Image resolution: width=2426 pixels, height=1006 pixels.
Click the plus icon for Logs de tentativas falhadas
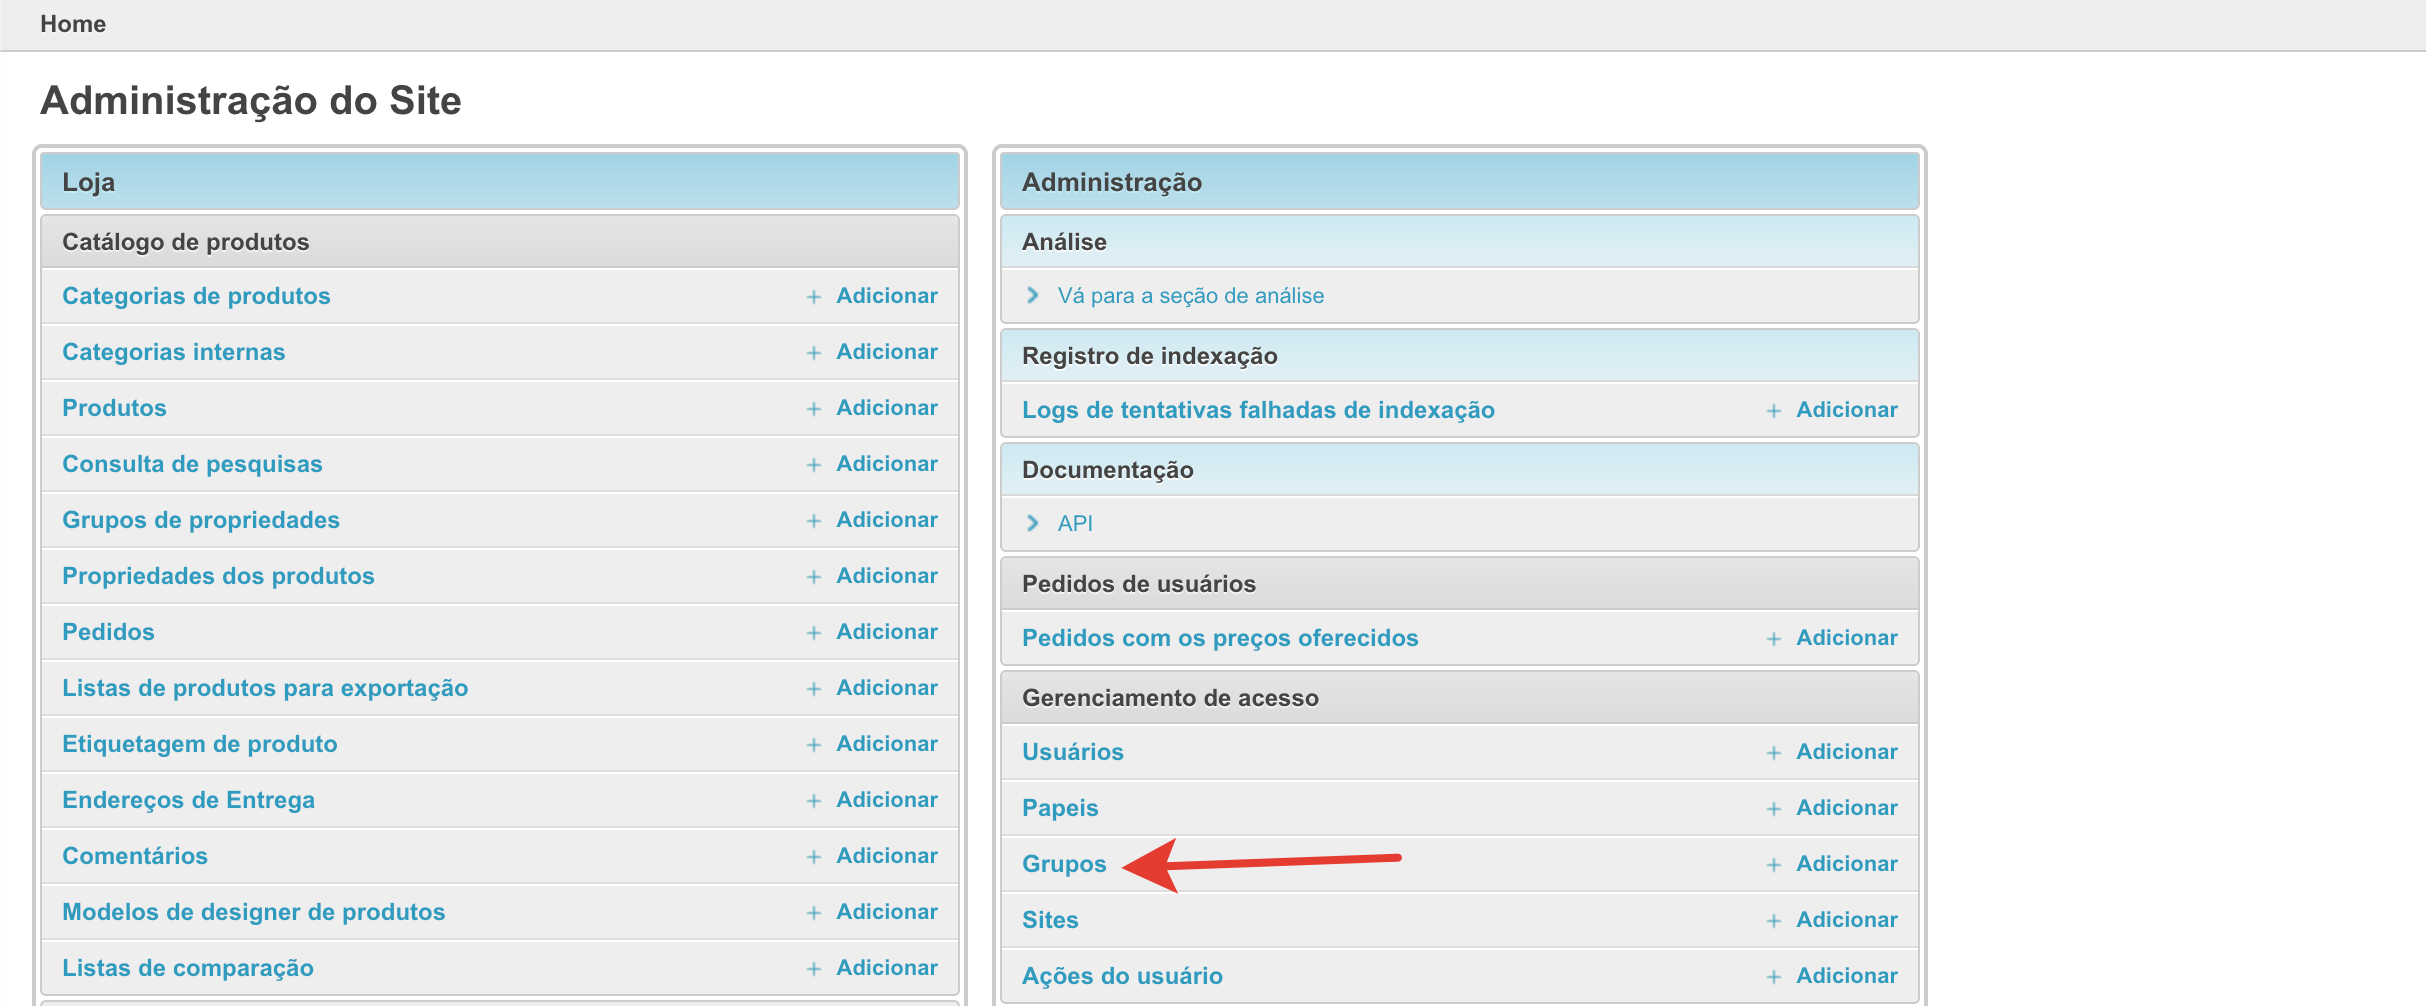click(1774, 411)
